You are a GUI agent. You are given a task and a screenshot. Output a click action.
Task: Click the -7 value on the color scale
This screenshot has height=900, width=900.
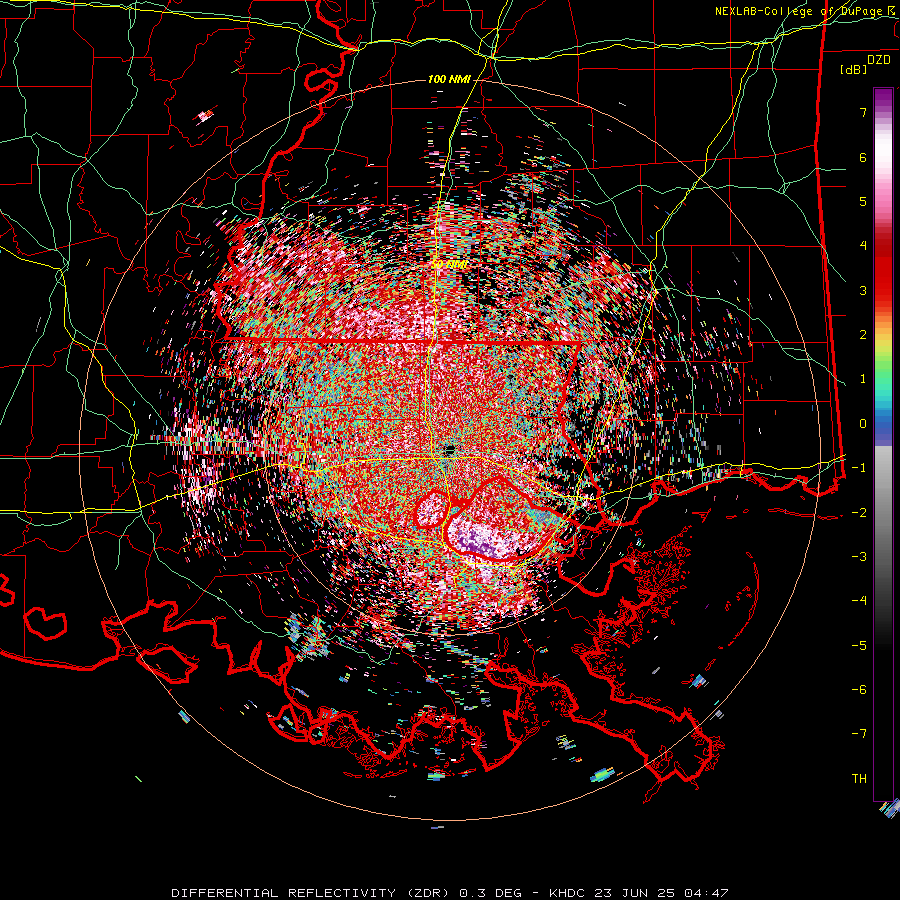tap(859, 734)
